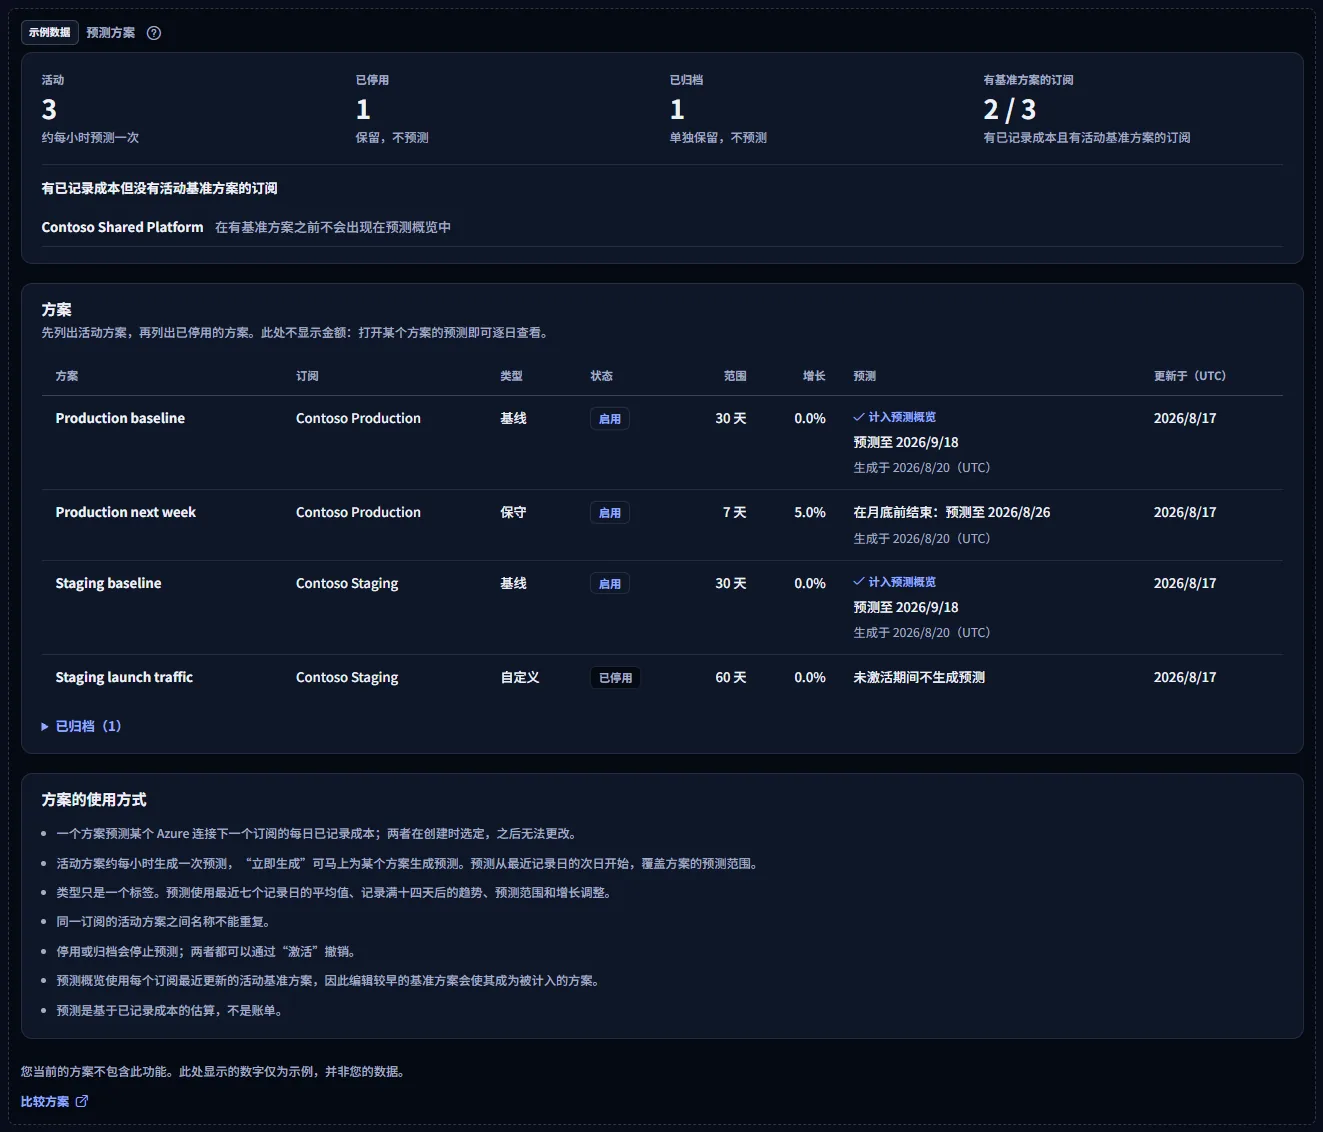Click the 范围 column header
Viewport: 1323px width, 1132px height.
pyautogui.click(x=735, y=376)
